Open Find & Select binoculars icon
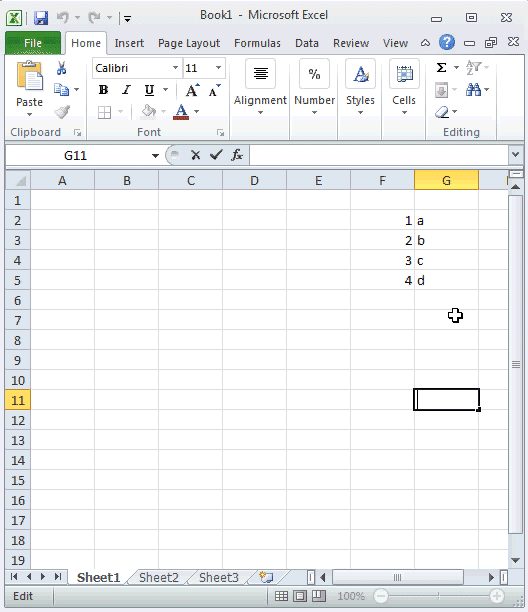Viewport: 528px width, 612px height. 473,90
